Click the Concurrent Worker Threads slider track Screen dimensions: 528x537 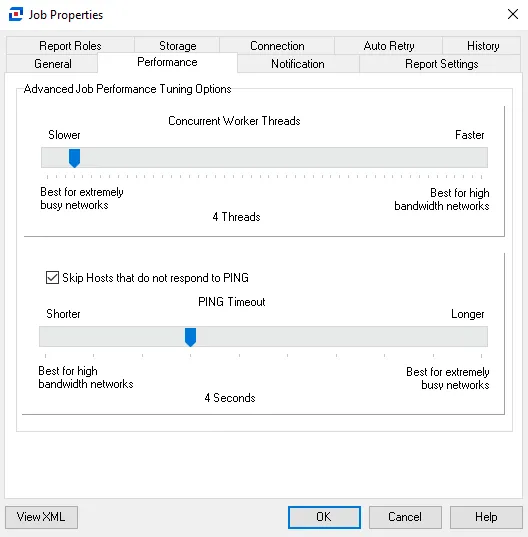(x=264, y=158)
